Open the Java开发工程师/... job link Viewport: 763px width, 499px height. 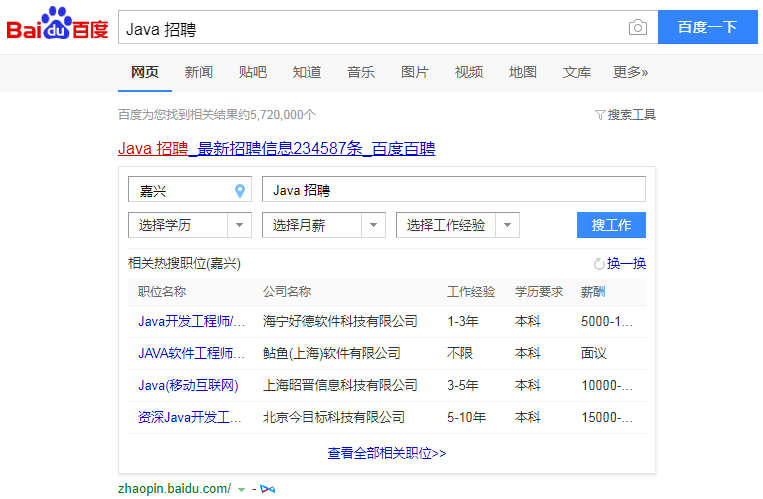point(192,322)
